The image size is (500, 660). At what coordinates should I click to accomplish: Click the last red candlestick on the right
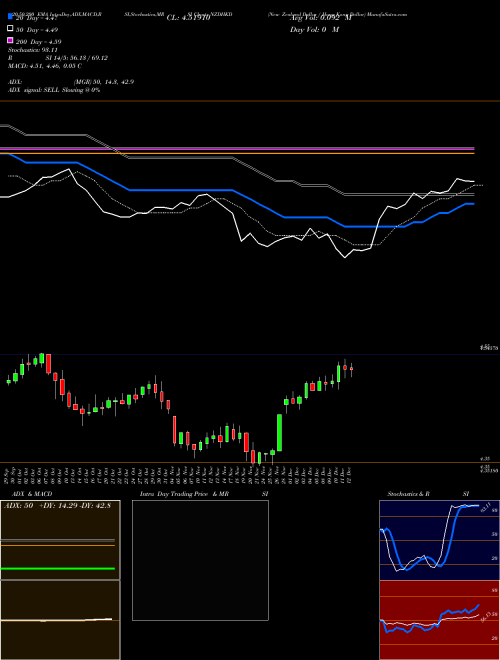point(351,369)
